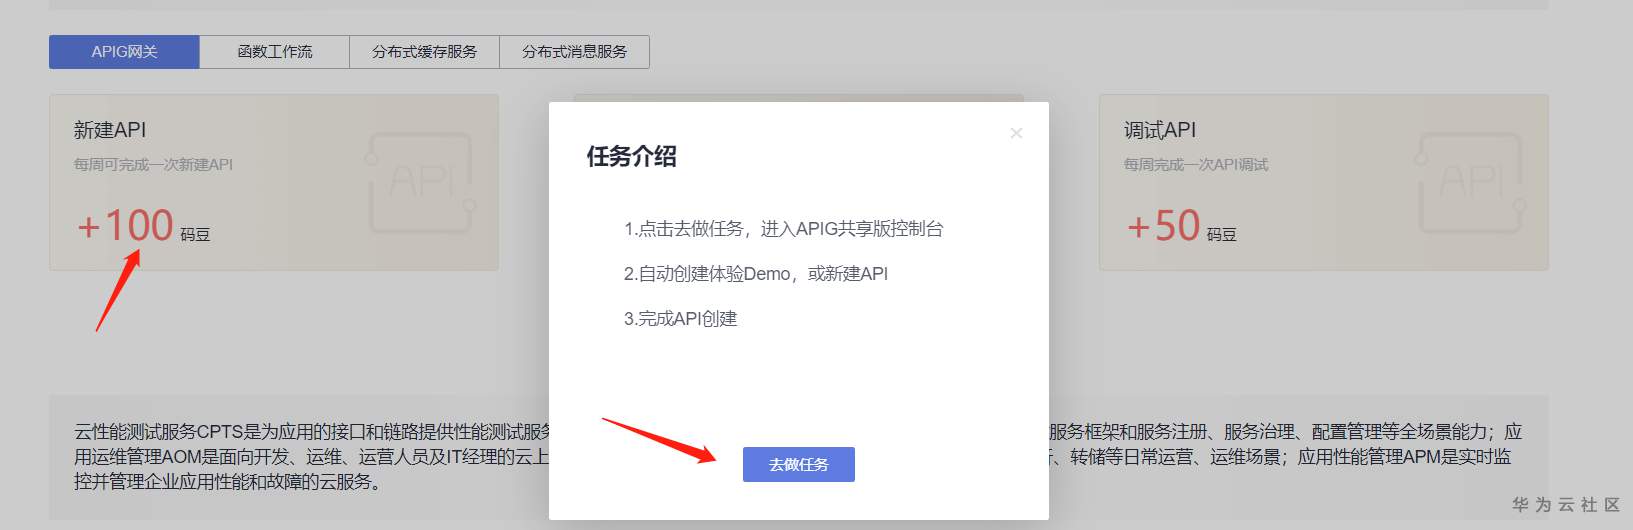Open the 调试API task card title

click(1160, 130)
